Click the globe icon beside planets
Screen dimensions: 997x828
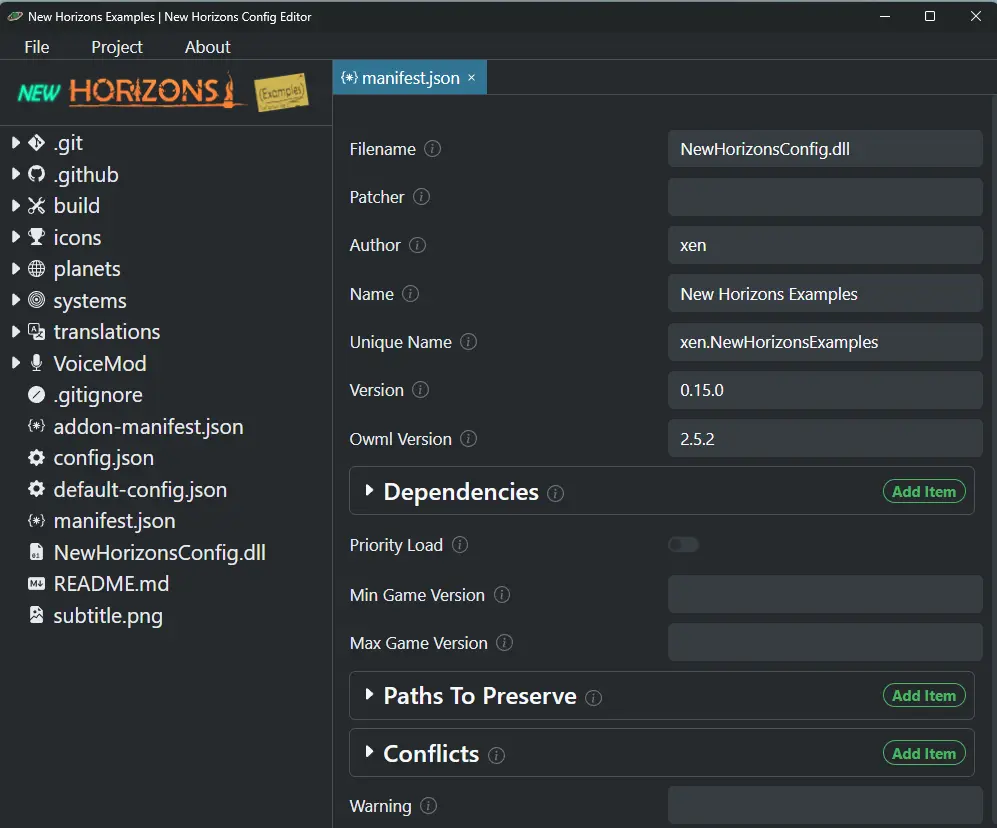pyautogui.click(x=34, y=268)
